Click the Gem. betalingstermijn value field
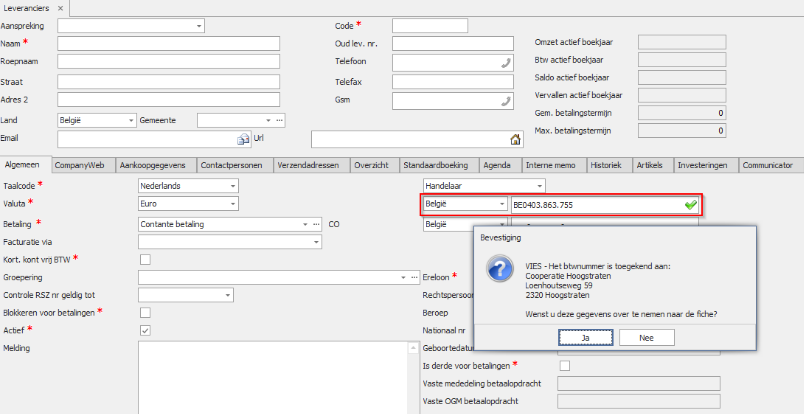 (682, 113)
